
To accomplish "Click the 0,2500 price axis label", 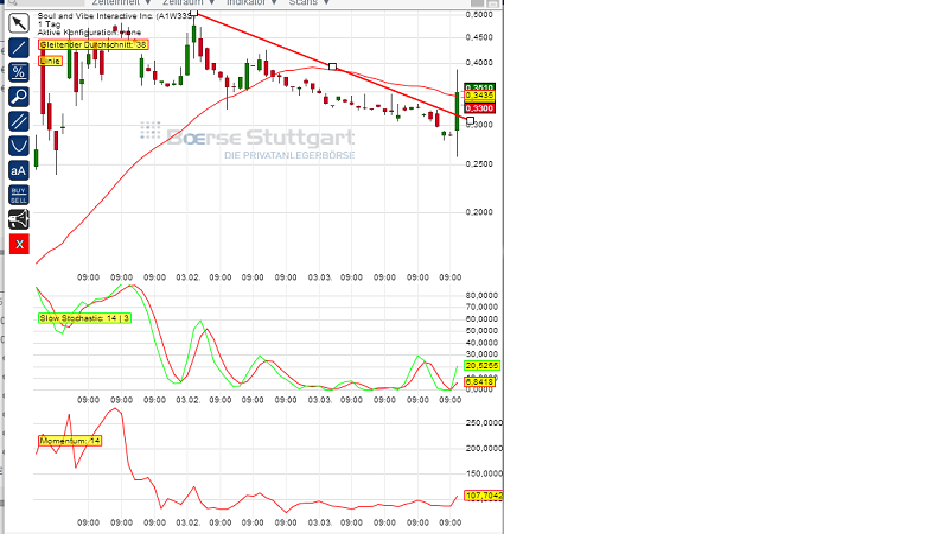I will coord(480,165).
